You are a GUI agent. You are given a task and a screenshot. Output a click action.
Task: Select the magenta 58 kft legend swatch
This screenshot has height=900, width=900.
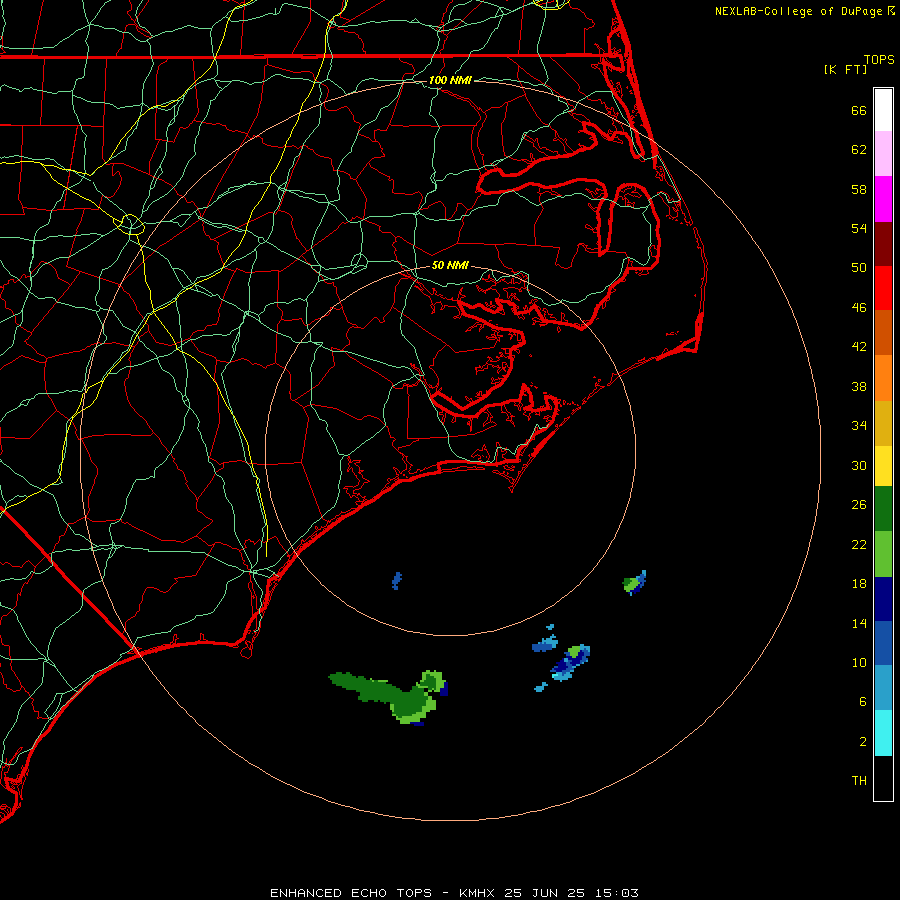click(x=883, y=199)
